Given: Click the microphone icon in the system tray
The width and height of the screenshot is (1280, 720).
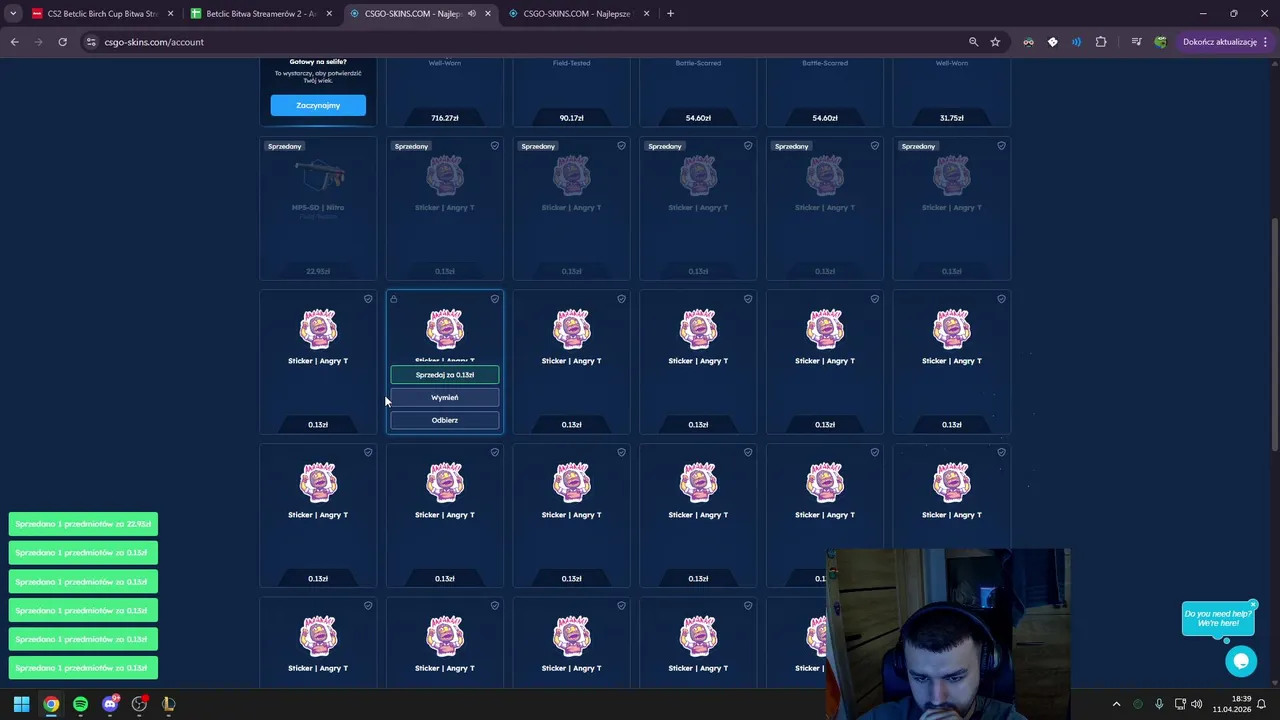Looking at the screenshot, I should coord(1159,704).
